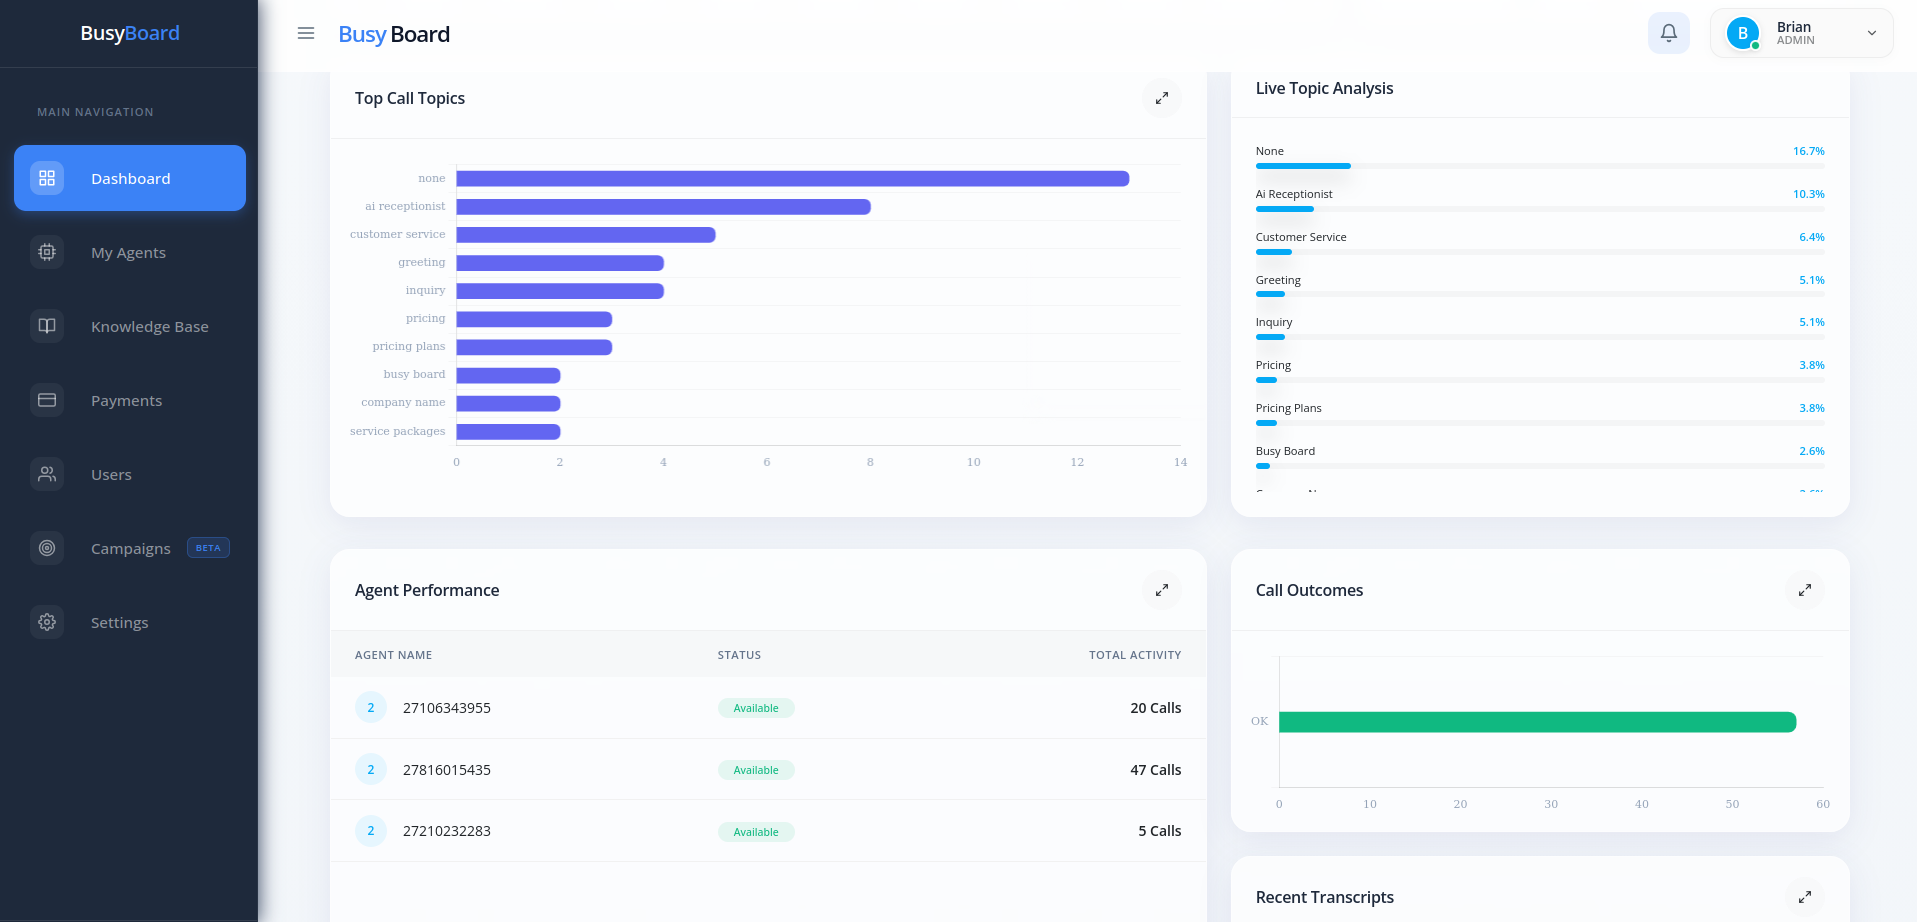Image resolution: width=1917 pixels, height=922 pixels.
Task: Open Campaigns section
Action: [130, 548]
